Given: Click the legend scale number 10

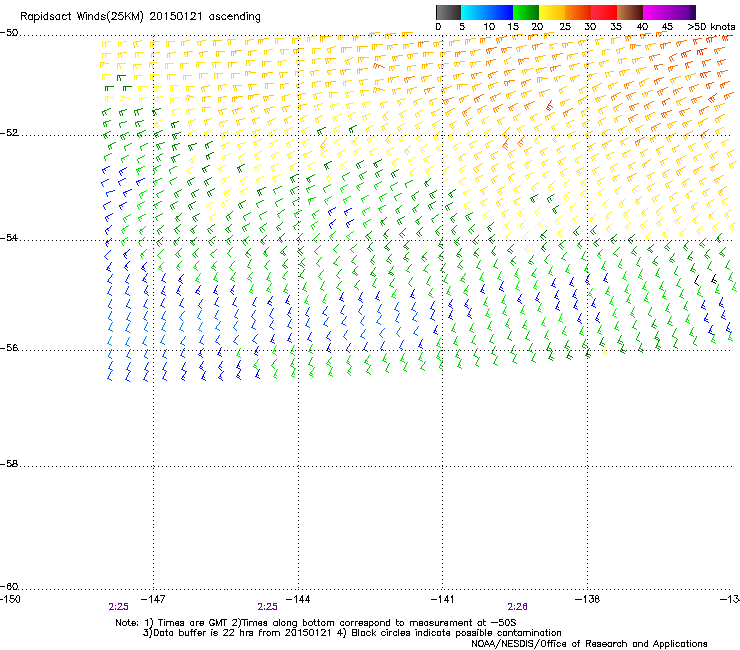Looking at the screenshot, I should click(x=489, y=27).
